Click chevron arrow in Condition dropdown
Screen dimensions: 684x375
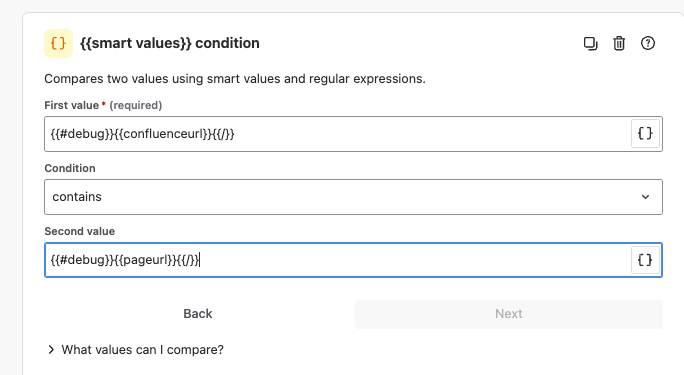tap(645, 197)
